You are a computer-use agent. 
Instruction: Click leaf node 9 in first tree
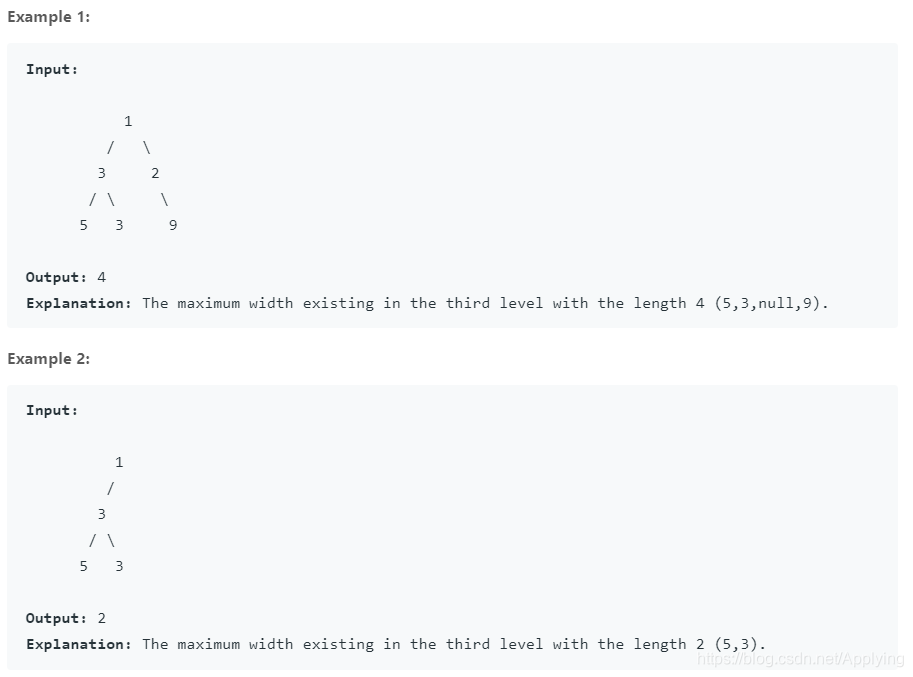173,225
